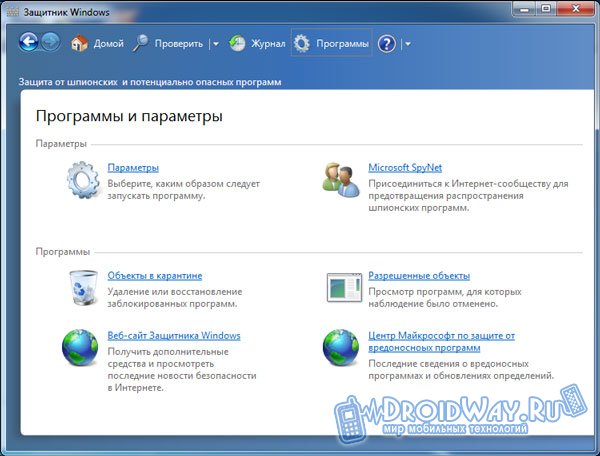Select the Программы toolbar label
This screenshot has height=456, width=600.
click(x=342, y=44)
